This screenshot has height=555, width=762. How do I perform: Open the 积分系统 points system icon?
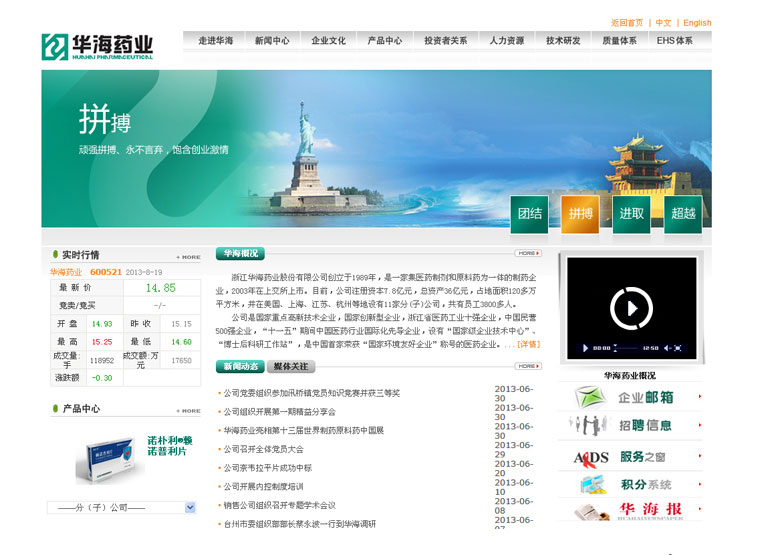pyautogui.click(x=591, y=484)
